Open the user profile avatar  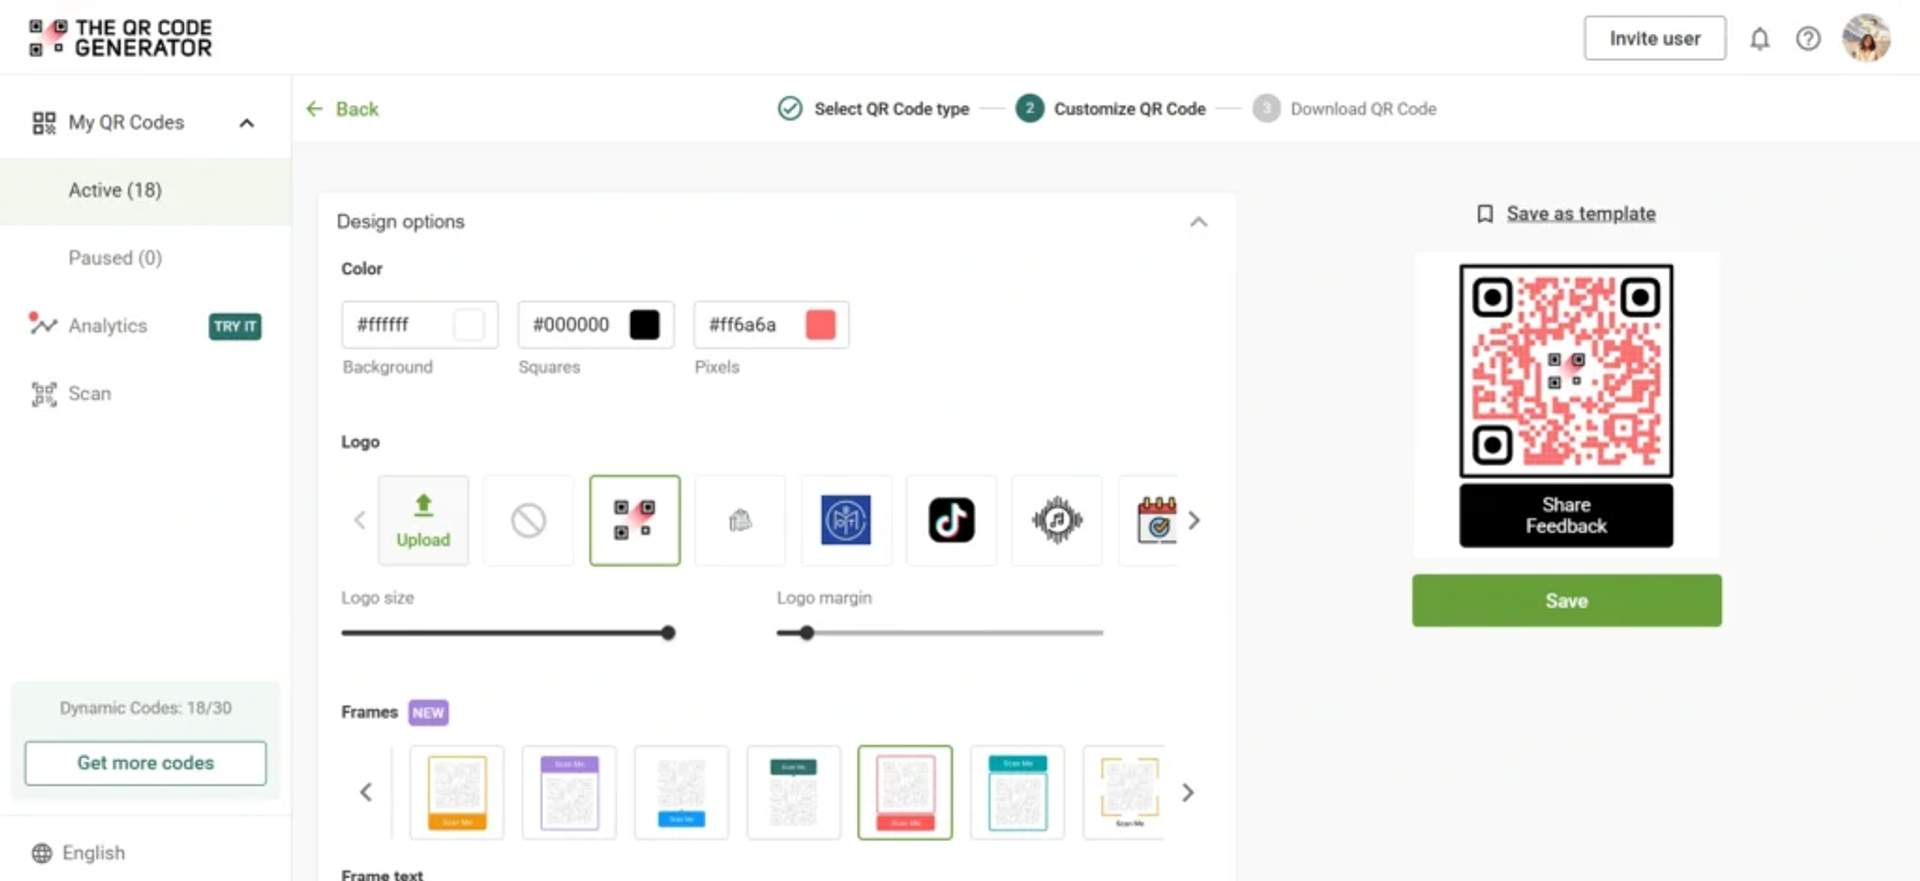point(1866,38)
